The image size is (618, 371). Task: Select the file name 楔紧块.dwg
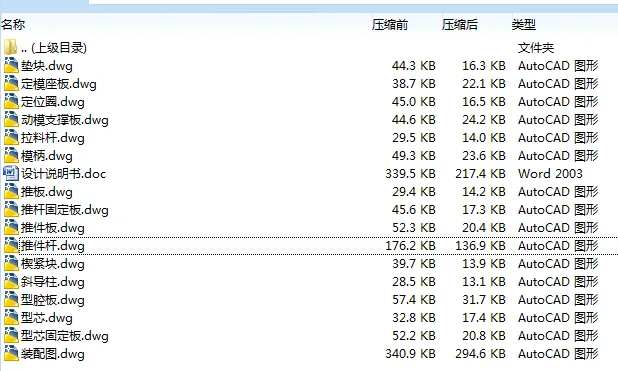pyautogui.click(x=53, y=264)
